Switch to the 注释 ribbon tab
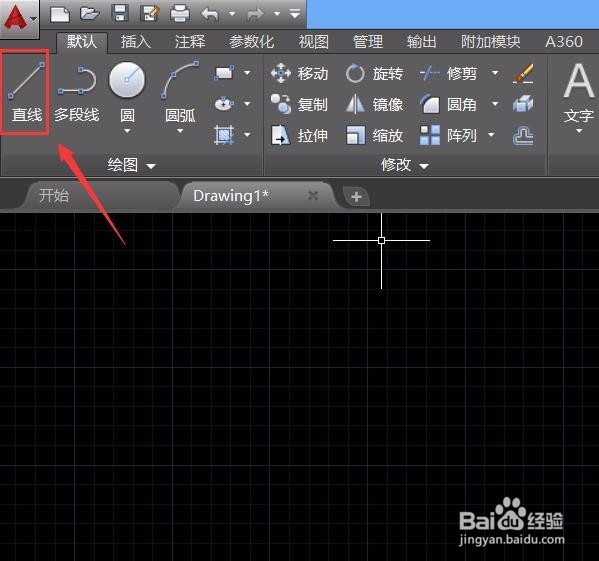Screen dimensions: 599x561 pyautogui.click(x=190, y=42)
